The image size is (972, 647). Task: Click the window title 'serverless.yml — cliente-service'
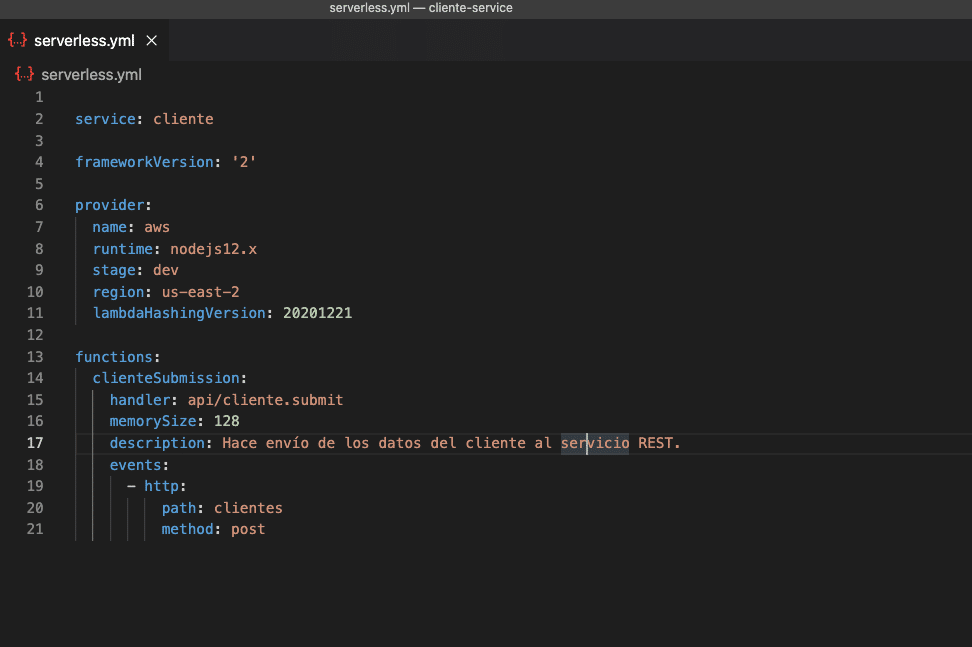click(x=421, y=8)
